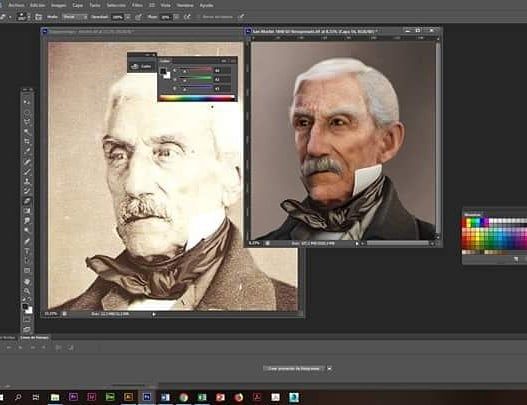Select the Zoom tool

(27, 291)
